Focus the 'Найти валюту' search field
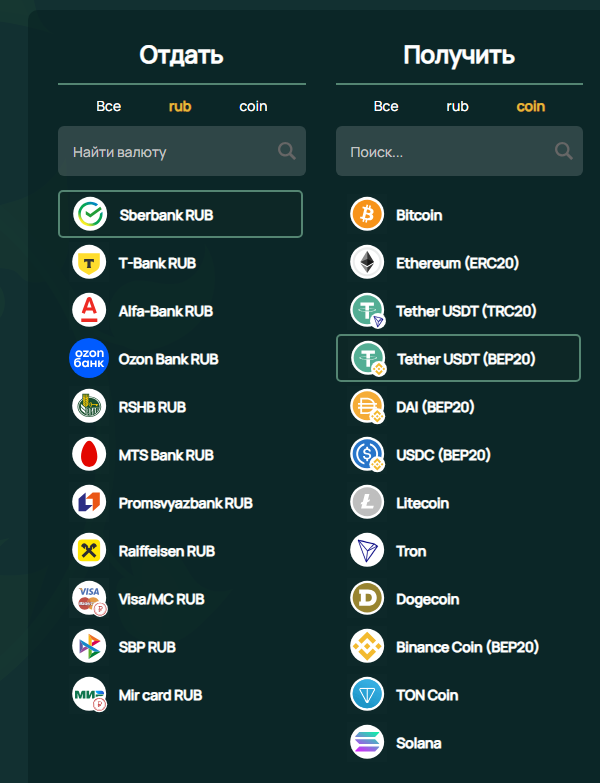 point(165,152)
